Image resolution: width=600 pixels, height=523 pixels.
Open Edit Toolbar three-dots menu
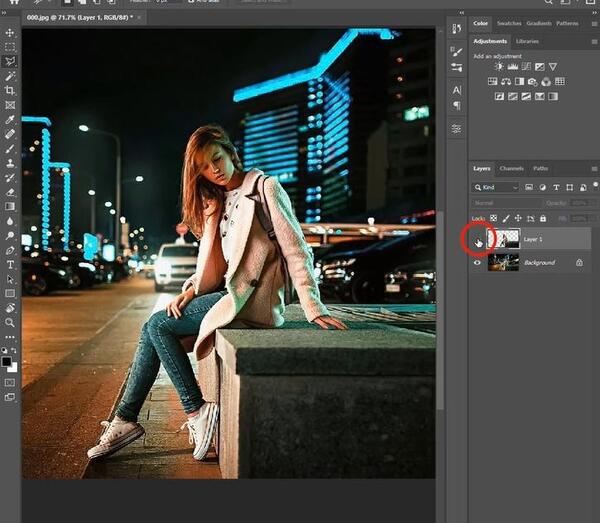[10, 337]
